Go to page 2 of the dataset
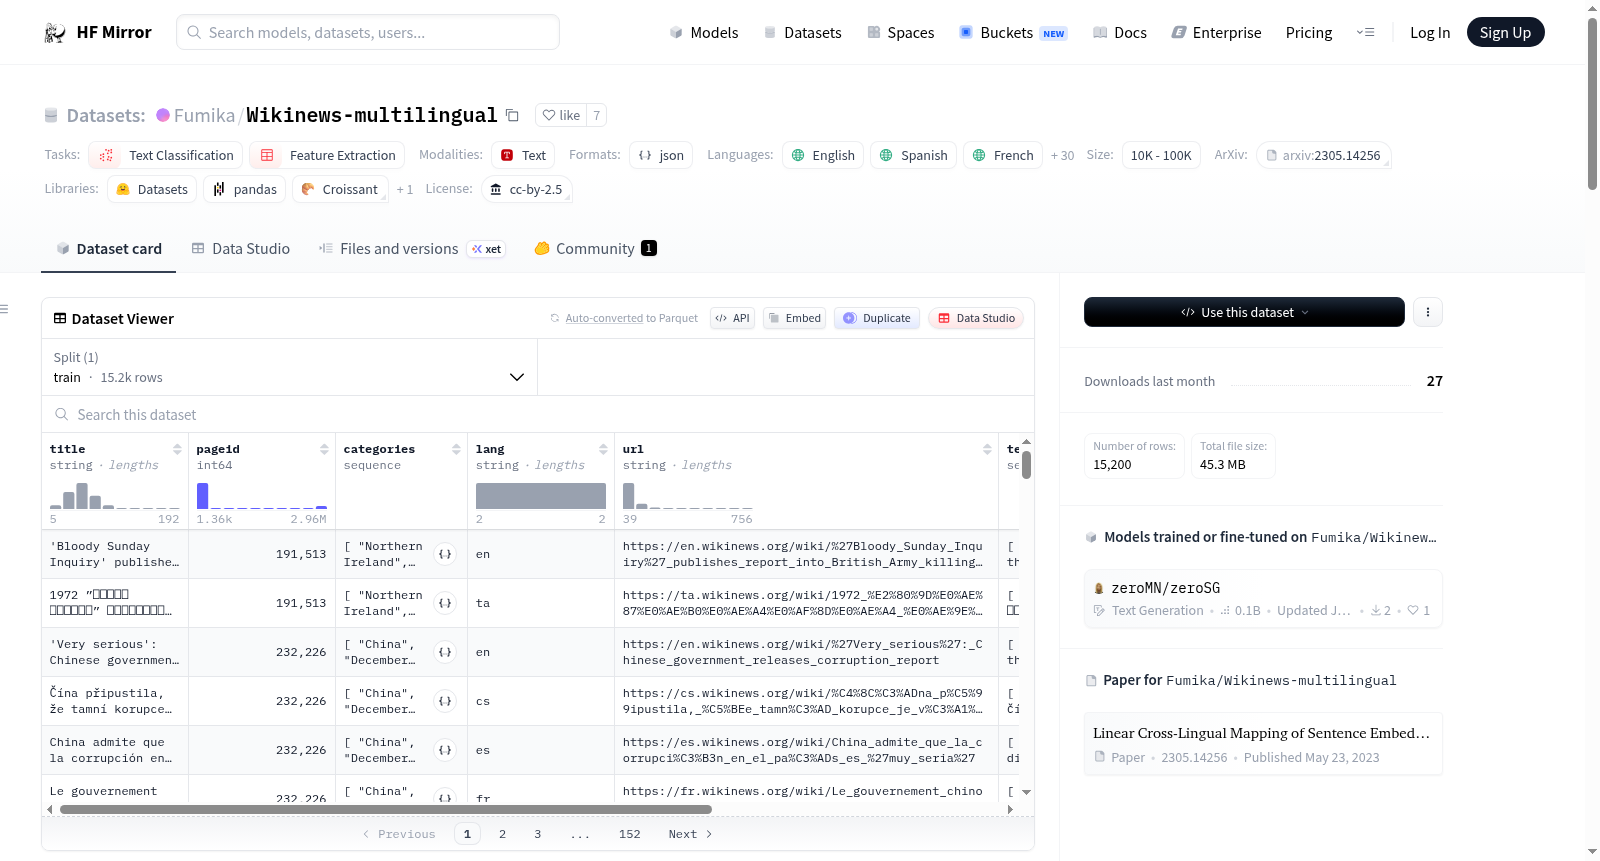Image resolution: width=1600 pixels, height=861 pixels. click(x=502, y=834)
